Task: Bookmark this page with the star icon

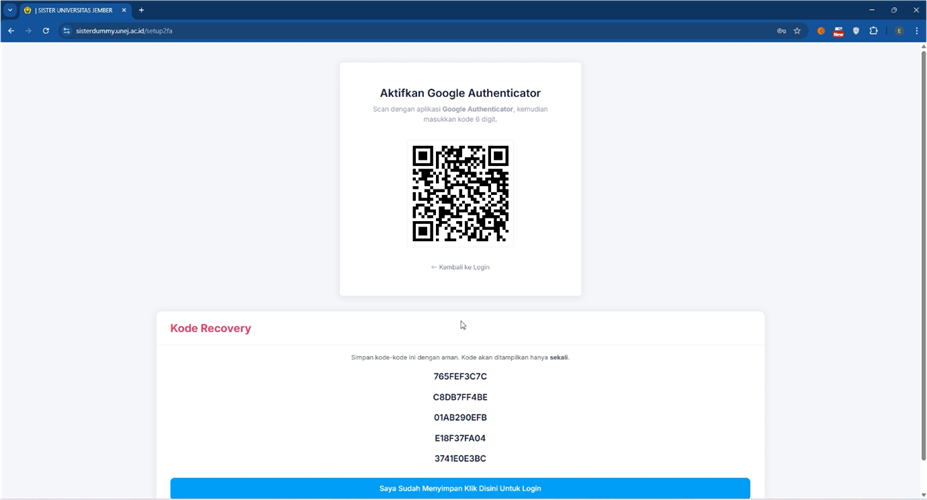Action: (x=797, y=31)
